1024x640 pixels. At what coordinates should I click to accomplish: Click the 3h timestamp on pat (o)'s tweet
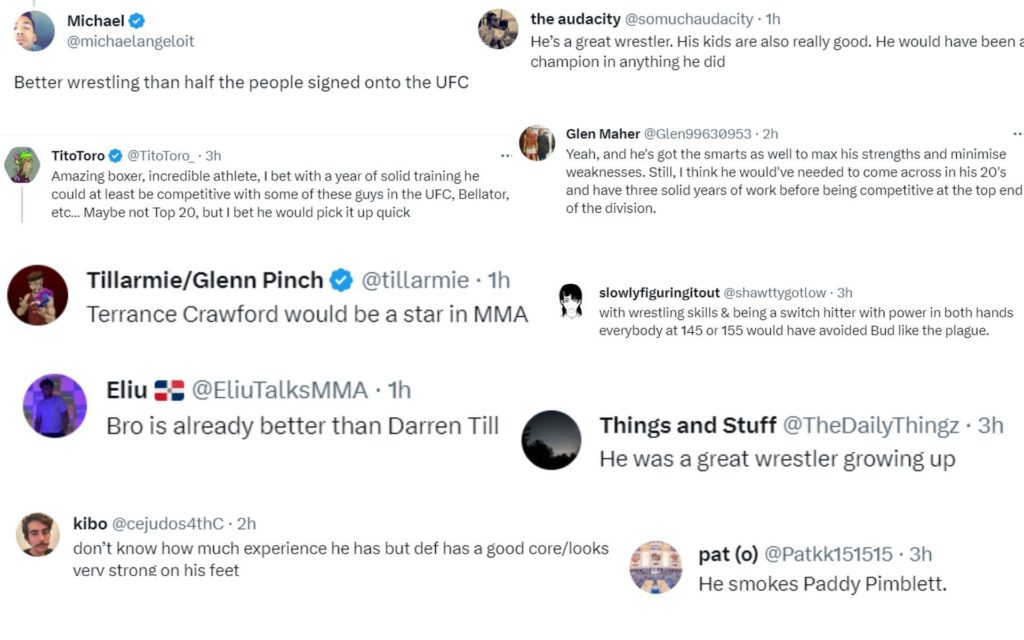[x=920, y=554]
